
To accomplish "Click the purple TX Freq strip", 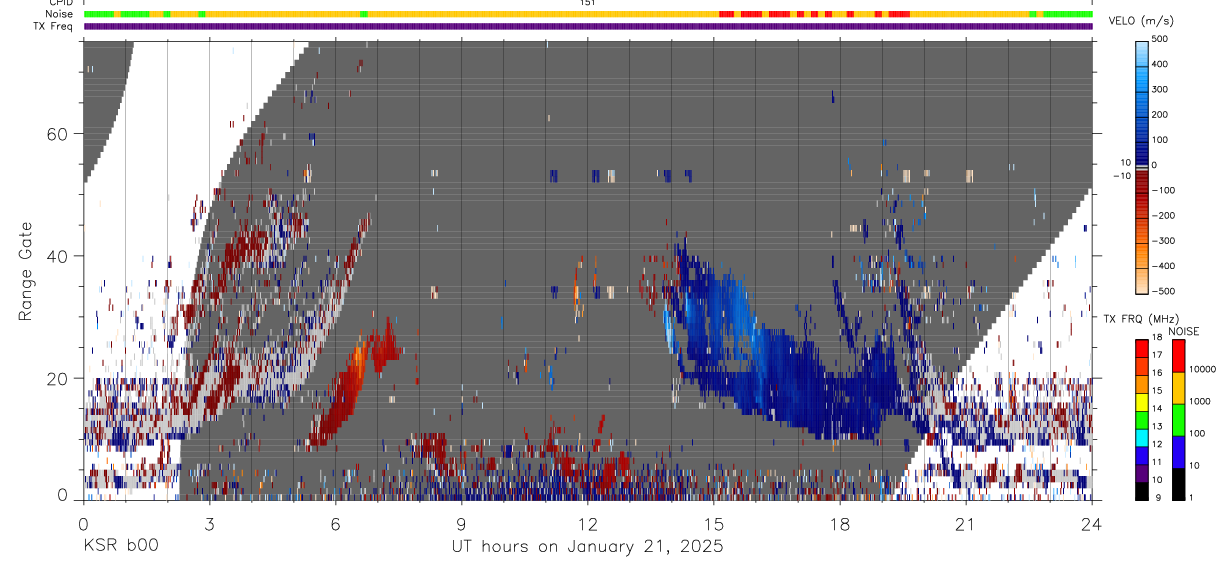I will click(x=588, y=26).
